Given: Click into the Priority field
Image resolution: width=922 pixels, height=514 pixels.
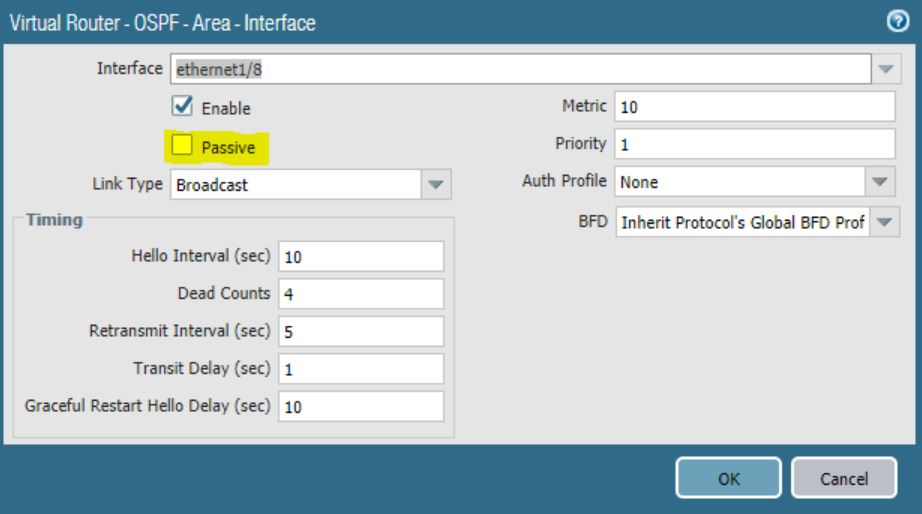Looking at the screenshot, I should (x=753, y=144).
